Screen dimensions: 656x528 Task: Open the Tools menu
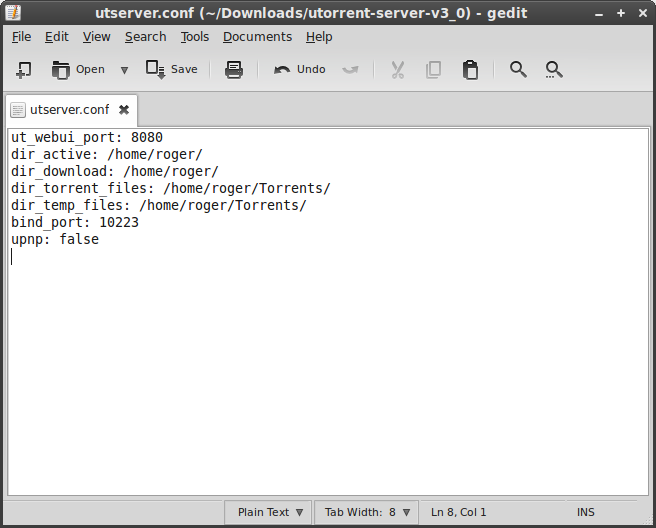pyautogui.click(x=195, y=37)
